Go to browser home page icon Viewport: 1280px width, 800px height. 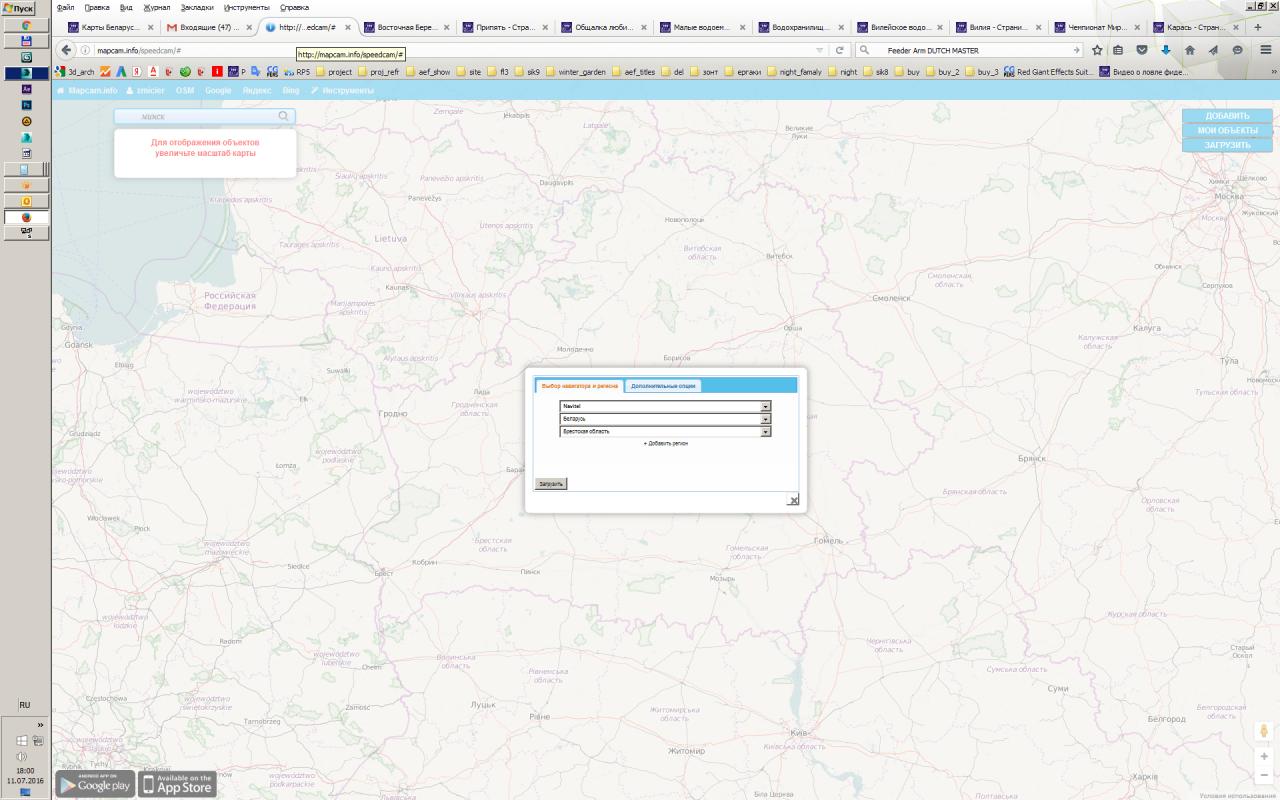coord(1190,50)
